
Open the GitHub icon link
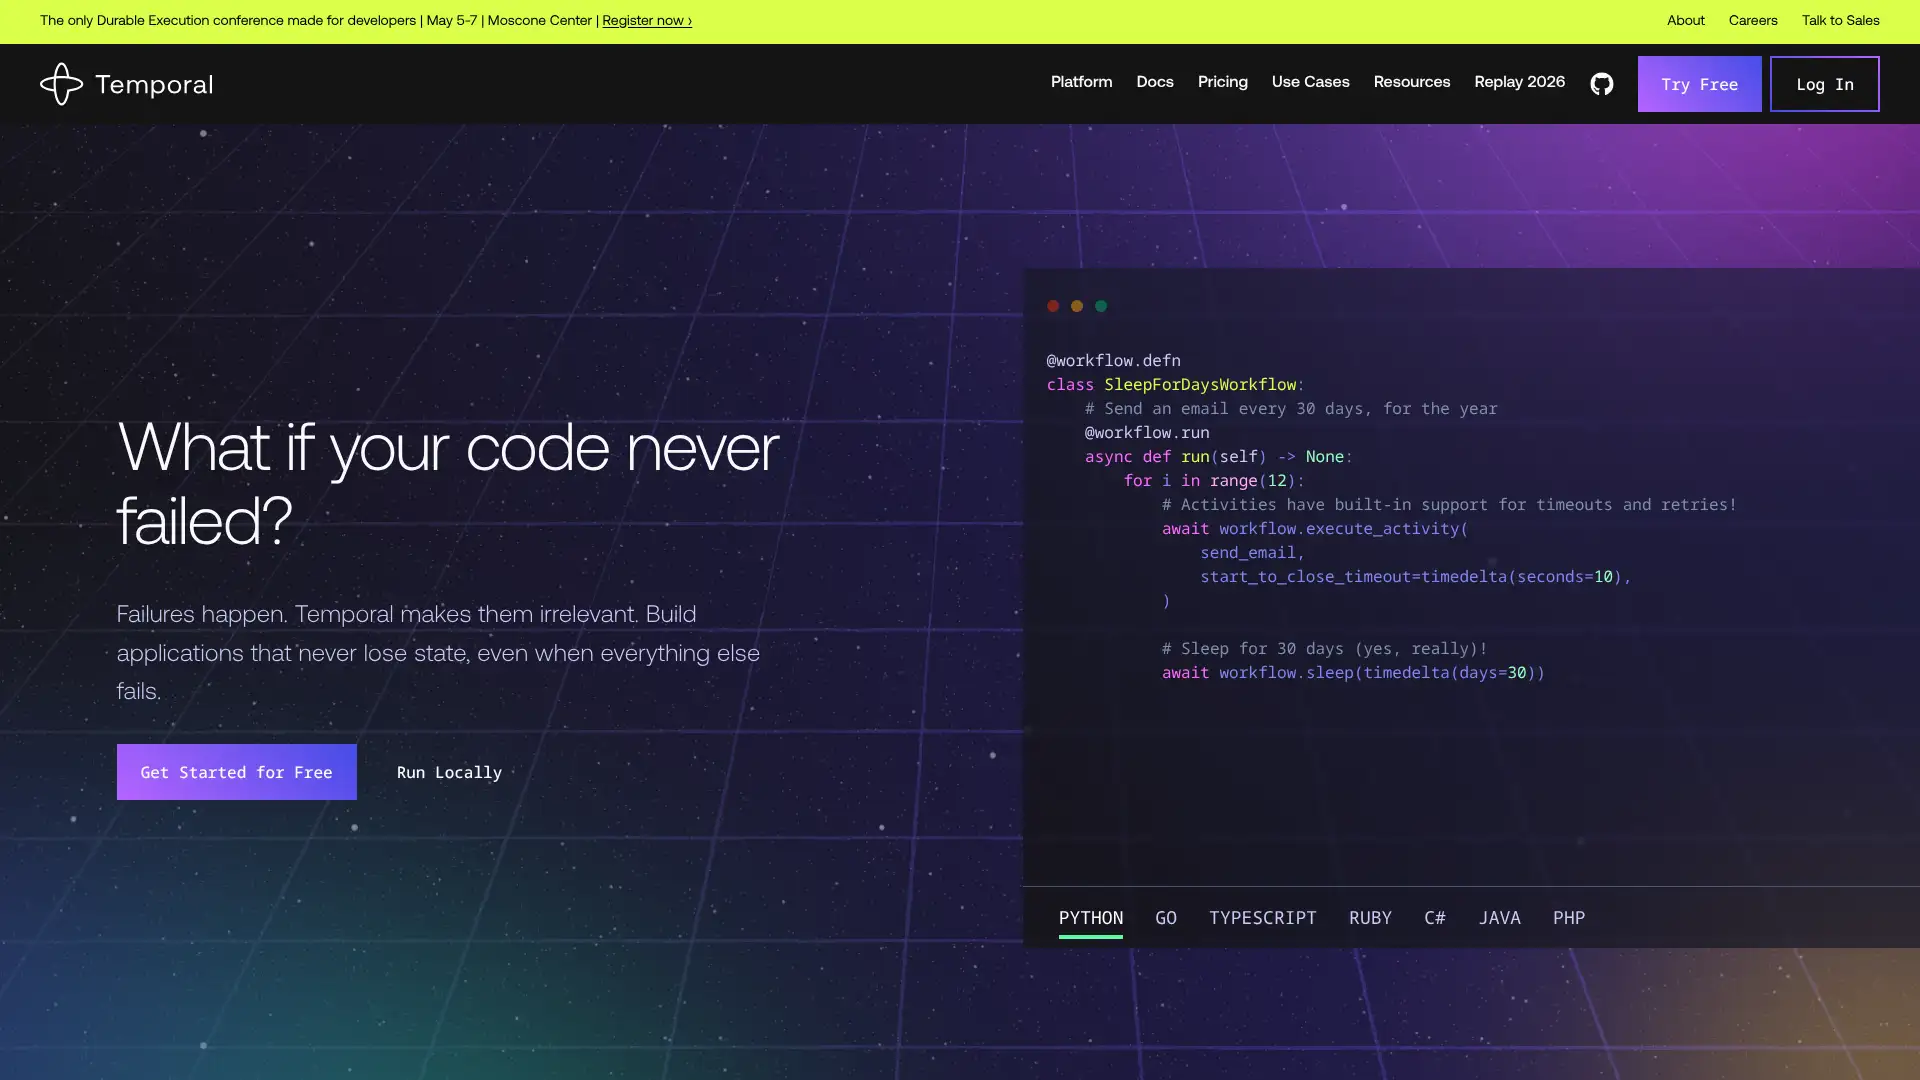click(x=1601, y=84)
